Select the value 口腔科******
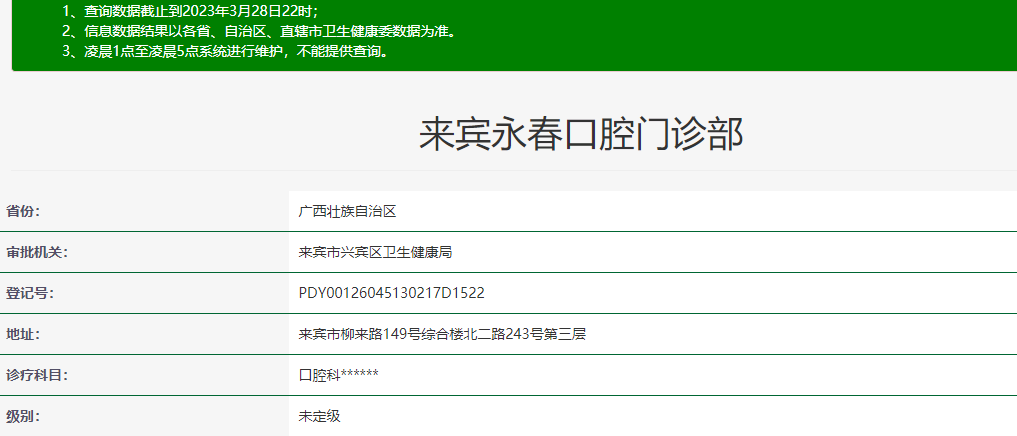This screenshot has width=1017, height=436. click(x=339, y=376)
